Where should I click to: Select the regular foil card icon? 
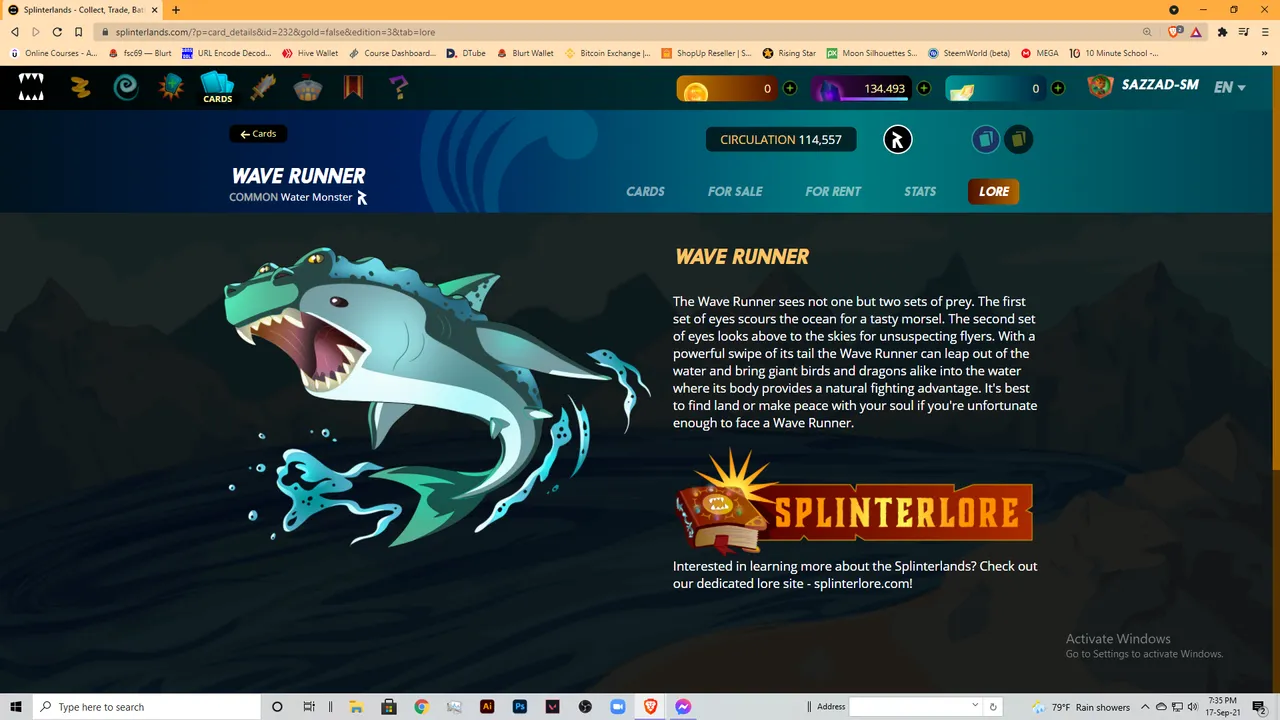coord(985,140)
